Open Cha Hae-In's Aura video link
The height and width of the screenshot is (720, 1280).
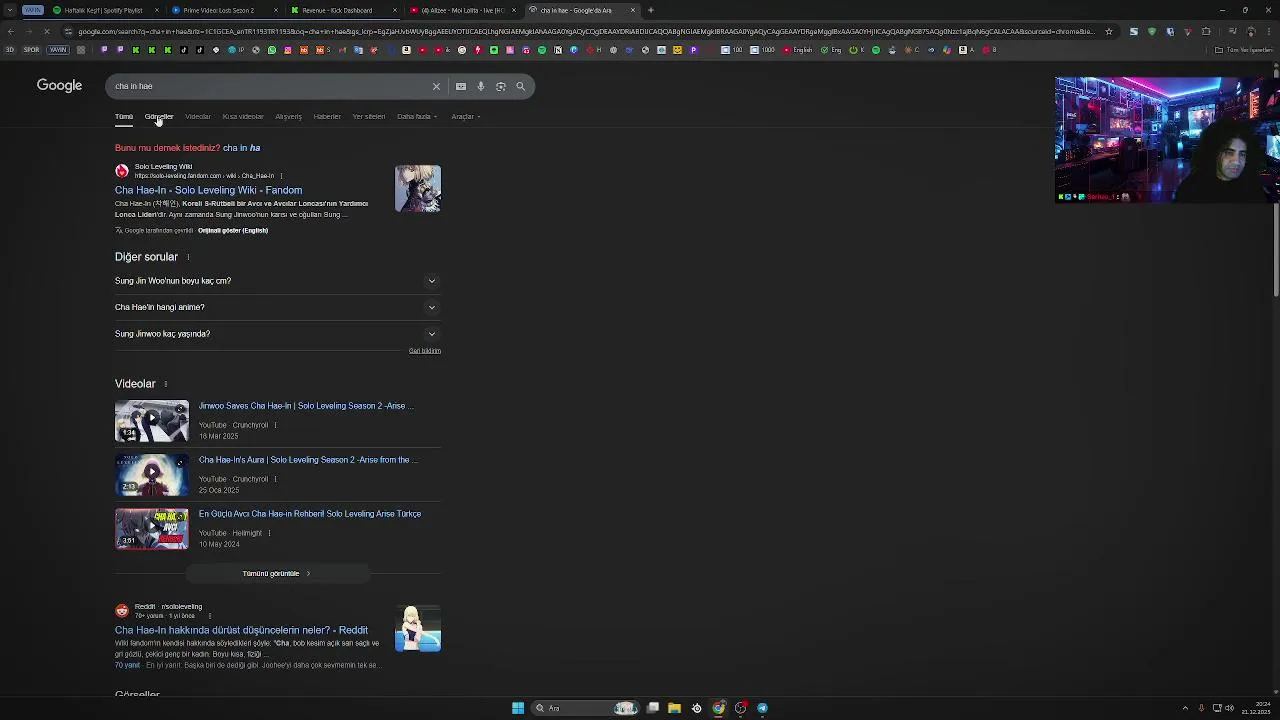click(x=308, y=460)
